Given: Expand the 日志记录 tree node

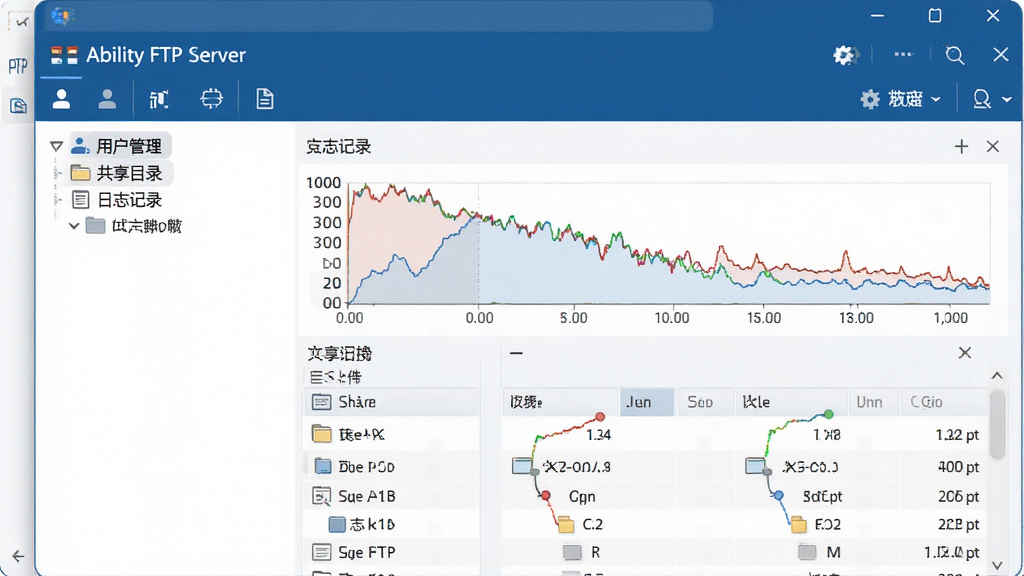Looking at the screenshot, I should 58,200.
